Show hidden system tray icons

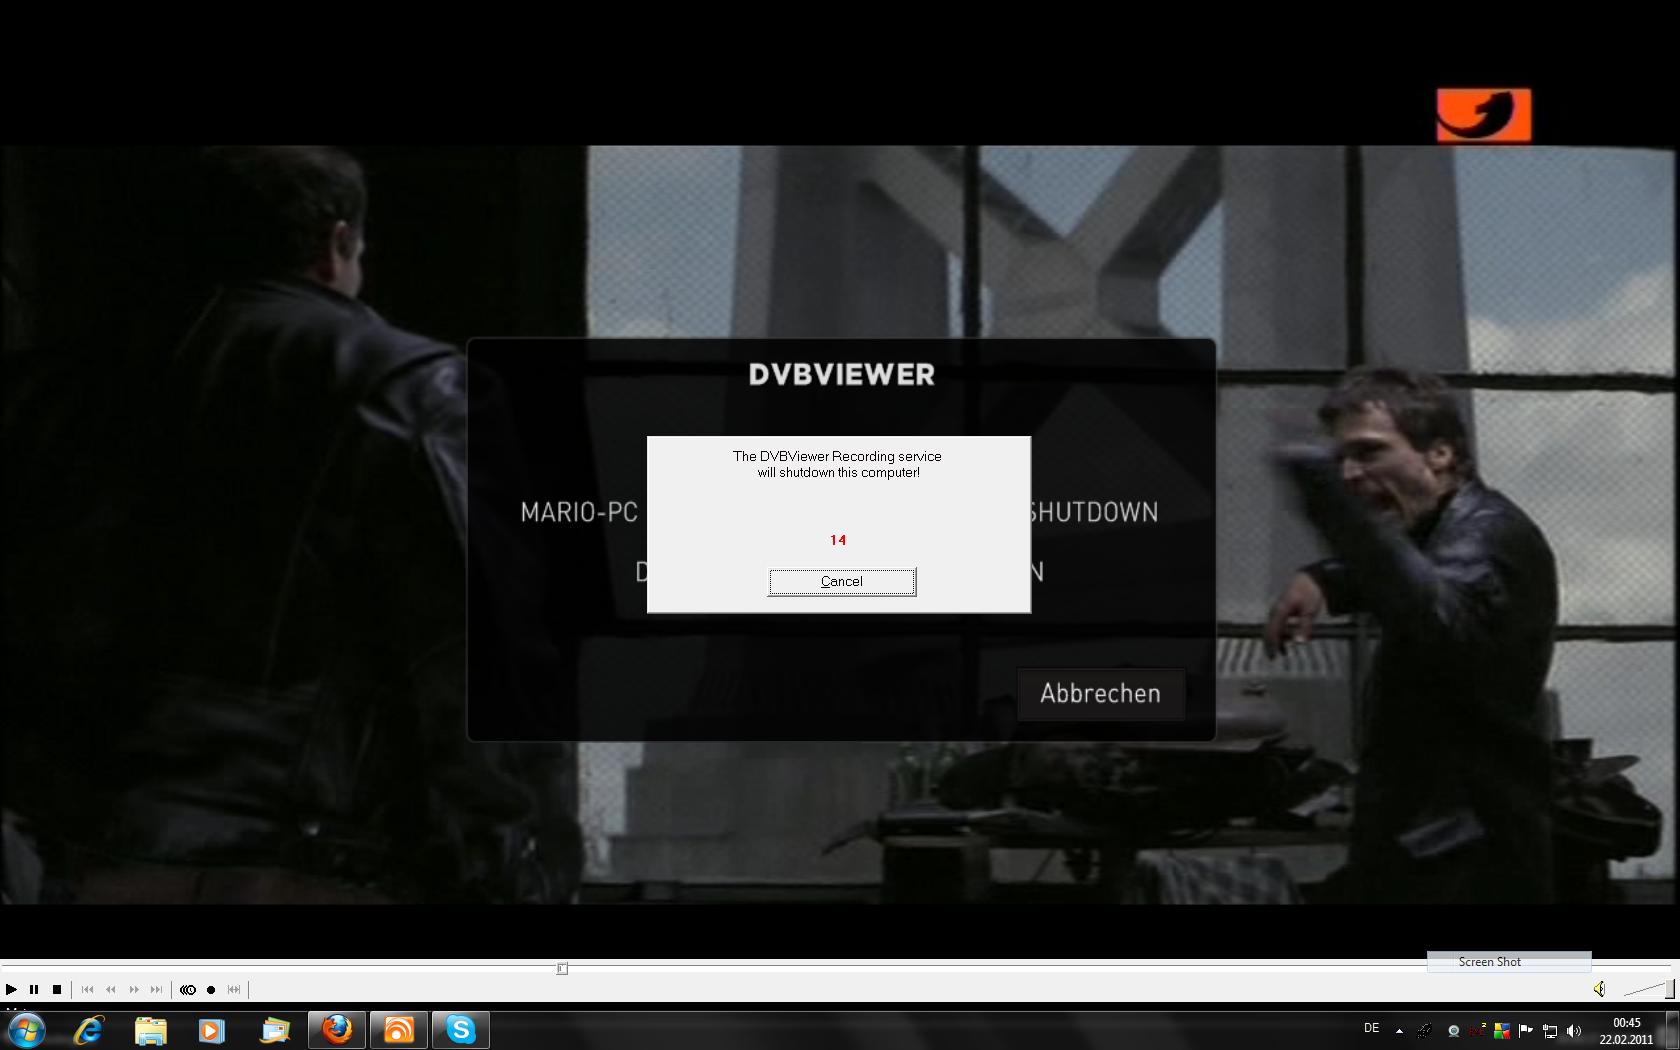pos(1399,1030)
